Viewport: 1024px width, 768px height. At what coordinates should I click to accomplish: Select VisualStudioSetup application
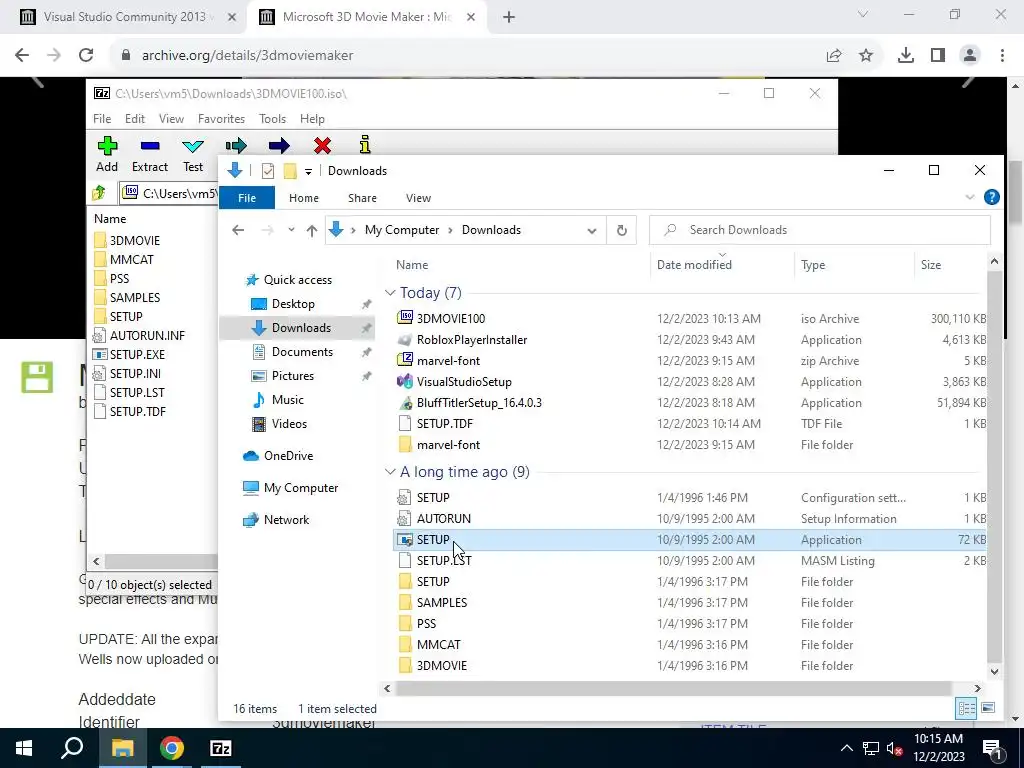(464, 382)
